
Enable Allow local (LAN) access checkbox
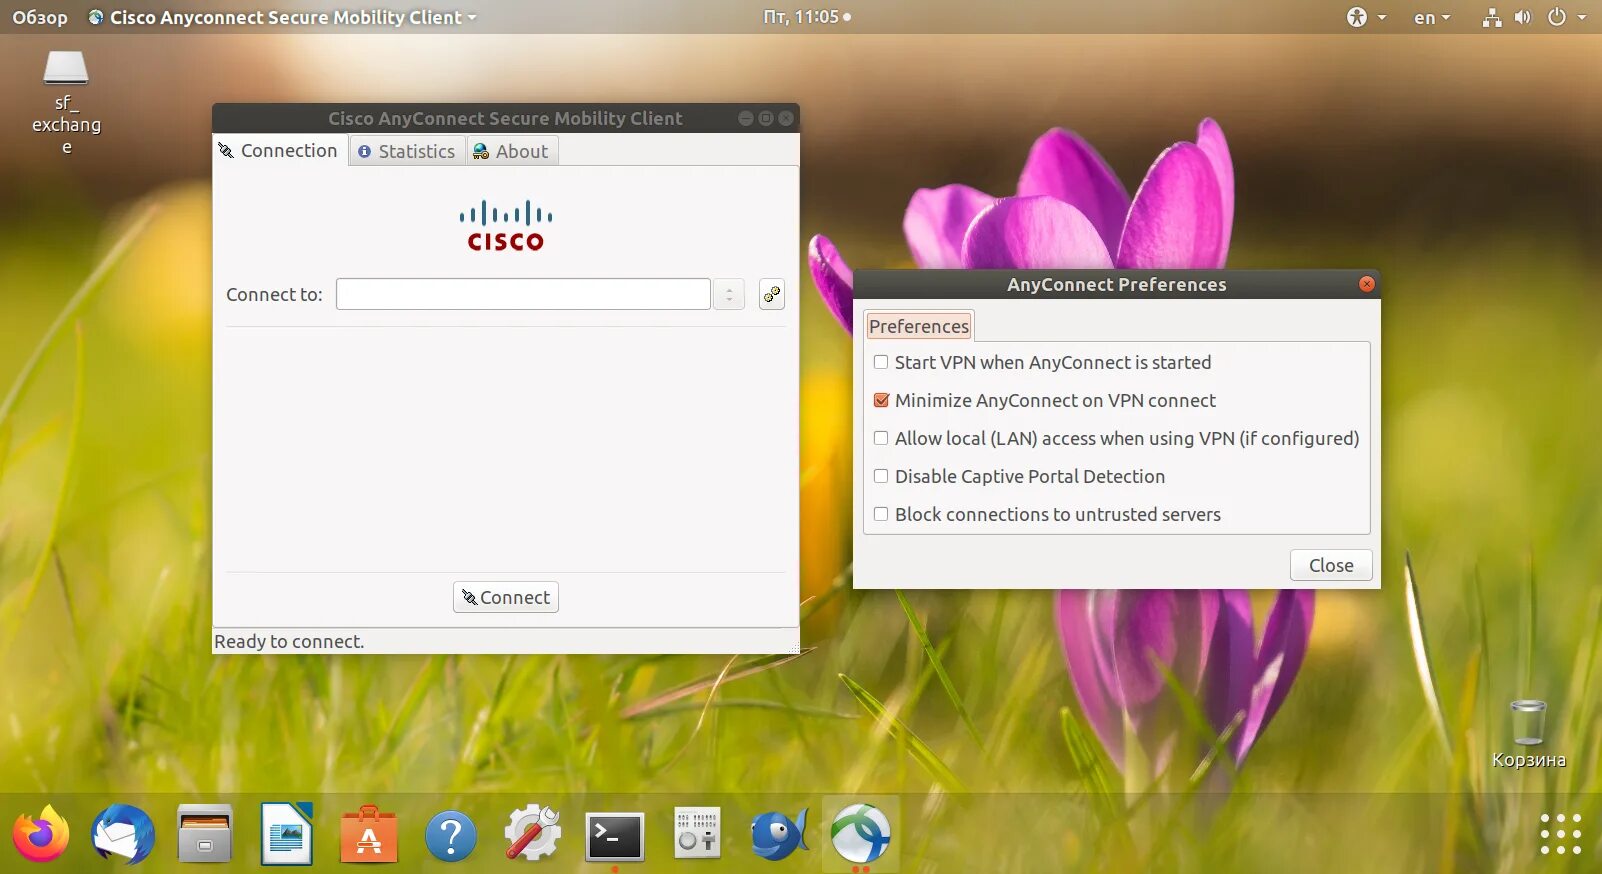tap(881, 438)
